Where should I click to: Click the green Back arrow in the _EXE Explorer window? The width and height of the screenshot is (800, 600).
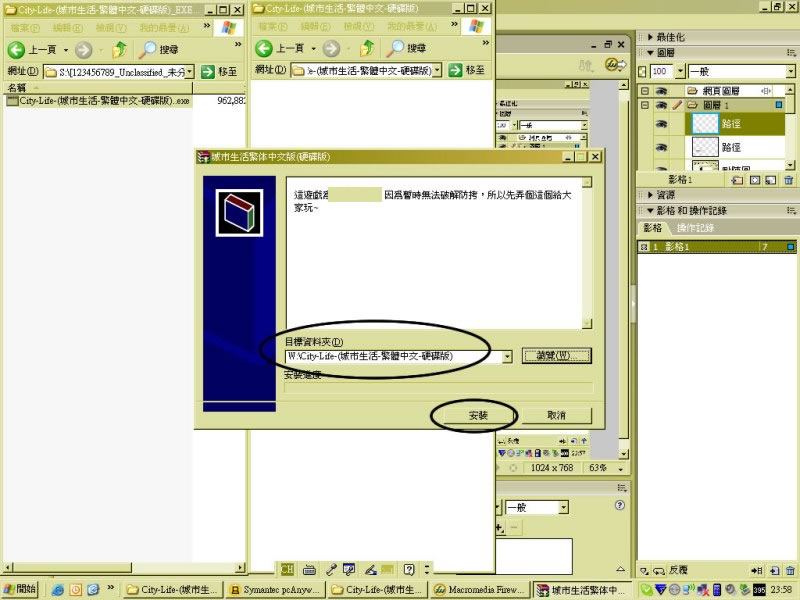[x=16, y=49]
